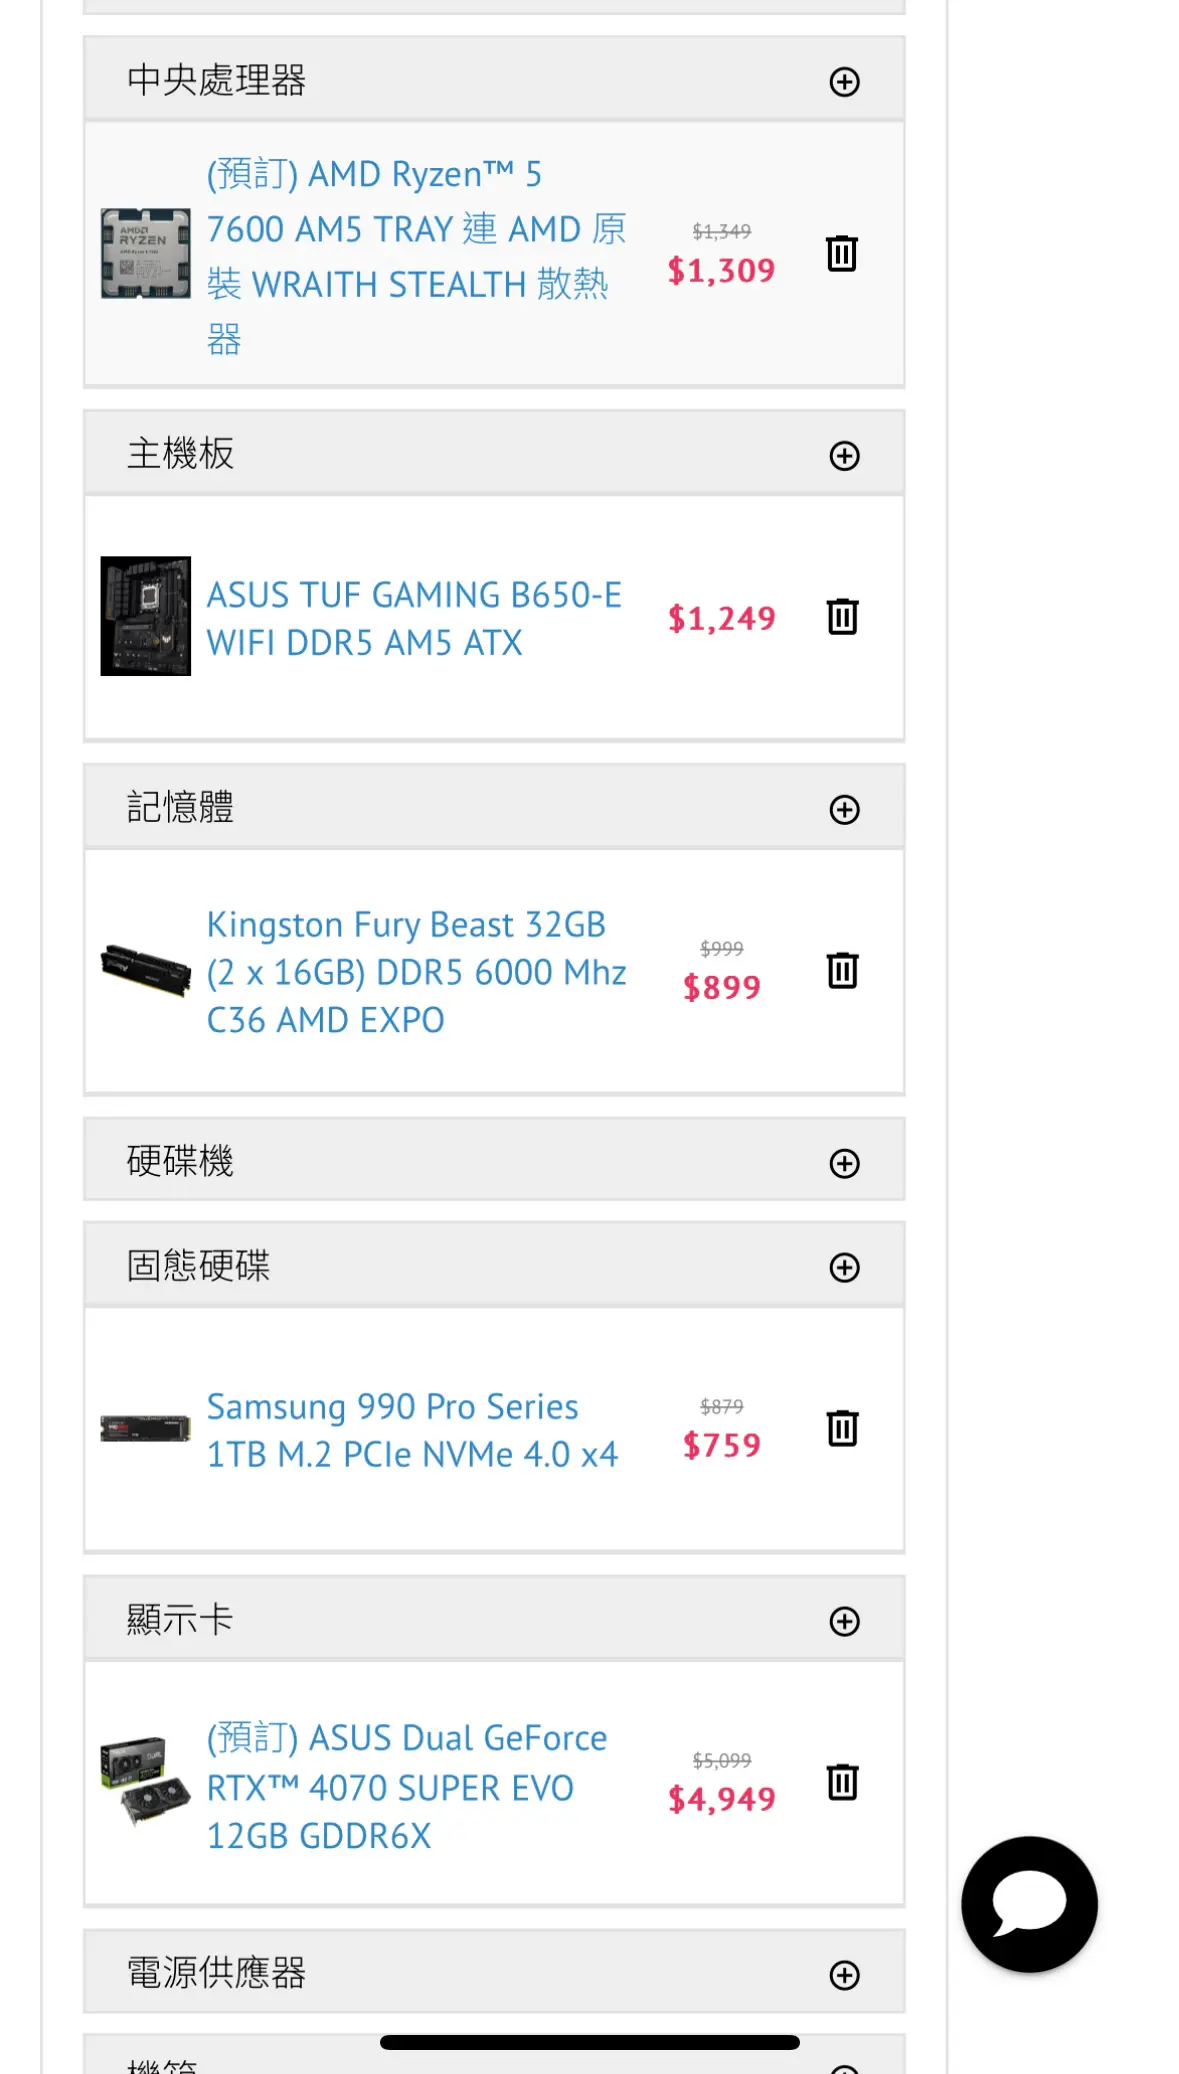Expand the 主機板 section plus icon
This screenshot has height=2074, width=1179.
click(x=845, y=456)
